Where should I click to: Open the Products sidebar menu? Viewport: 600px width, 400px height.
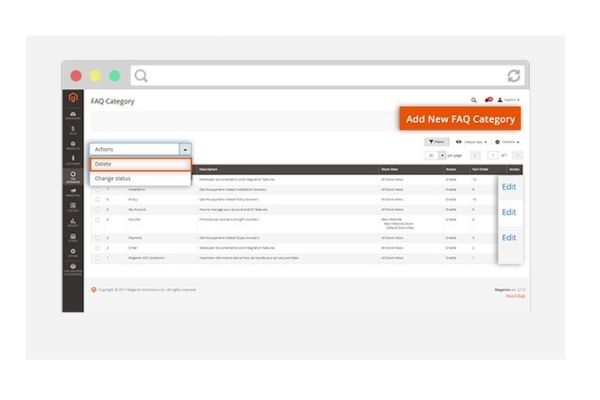tap(73, 146)
